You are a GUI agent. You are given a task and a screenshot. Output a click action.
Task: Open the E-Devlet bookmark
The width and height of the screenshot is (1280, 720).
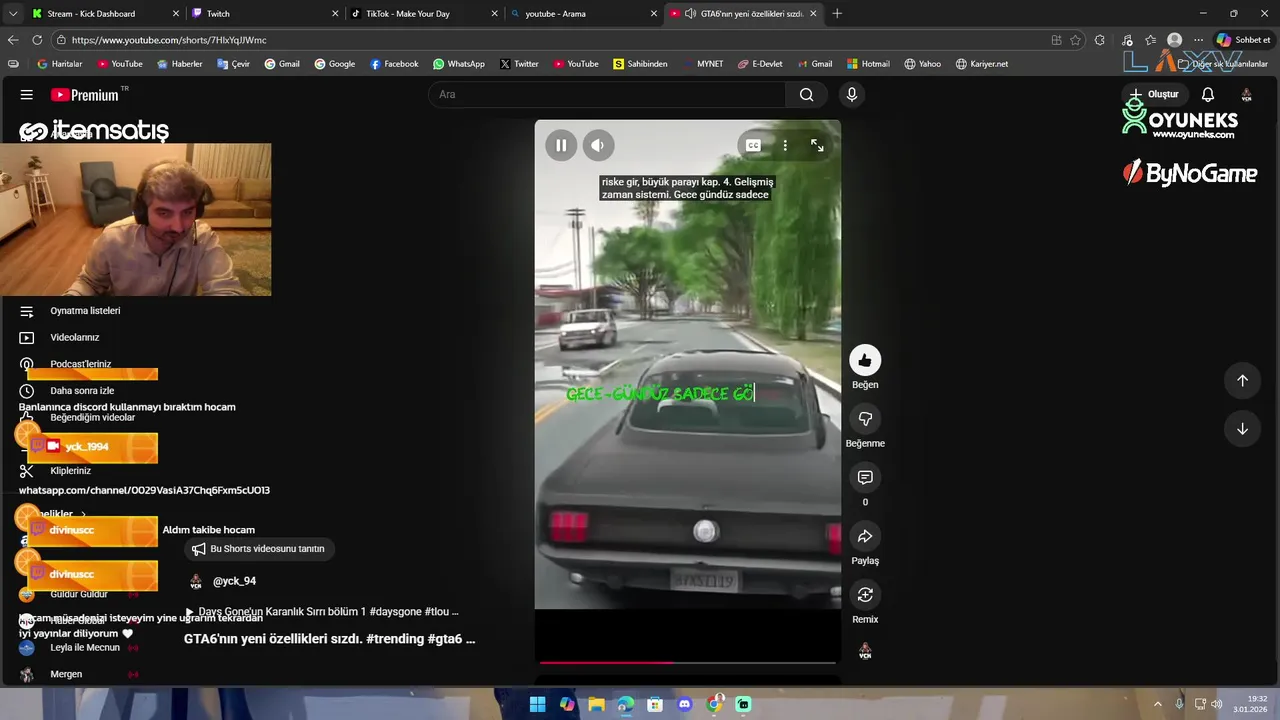coord(761,64)
